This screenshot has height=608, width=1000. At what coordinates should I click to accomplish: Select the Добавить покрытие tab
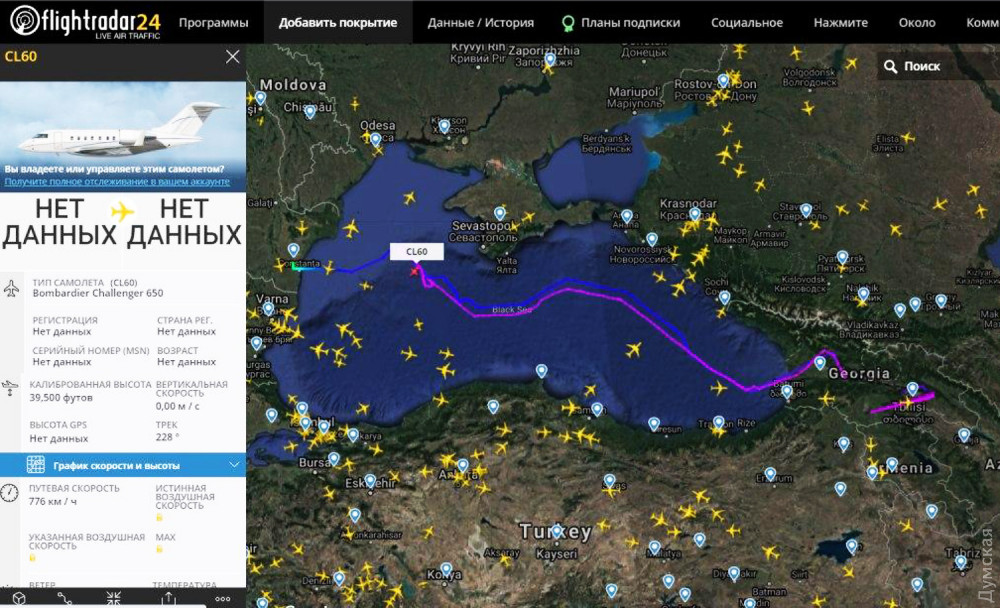point(337,22)
